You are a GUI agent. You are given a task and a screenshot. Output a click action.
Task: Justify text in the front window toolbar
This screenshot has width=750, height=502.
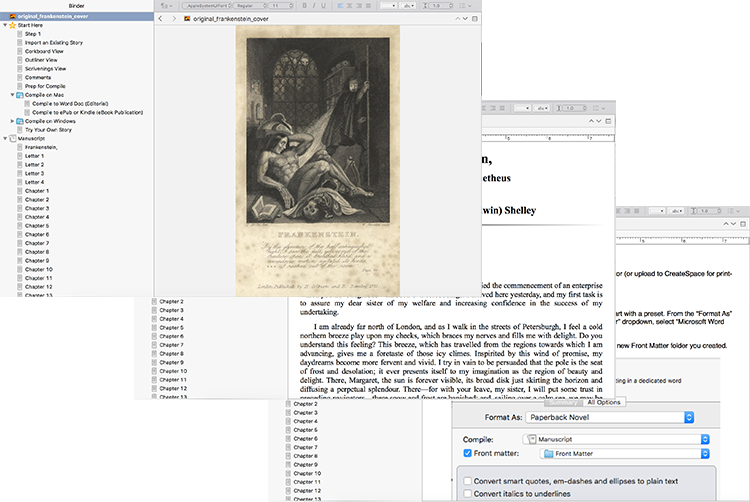pyautogui.click(x=368, y=6)
